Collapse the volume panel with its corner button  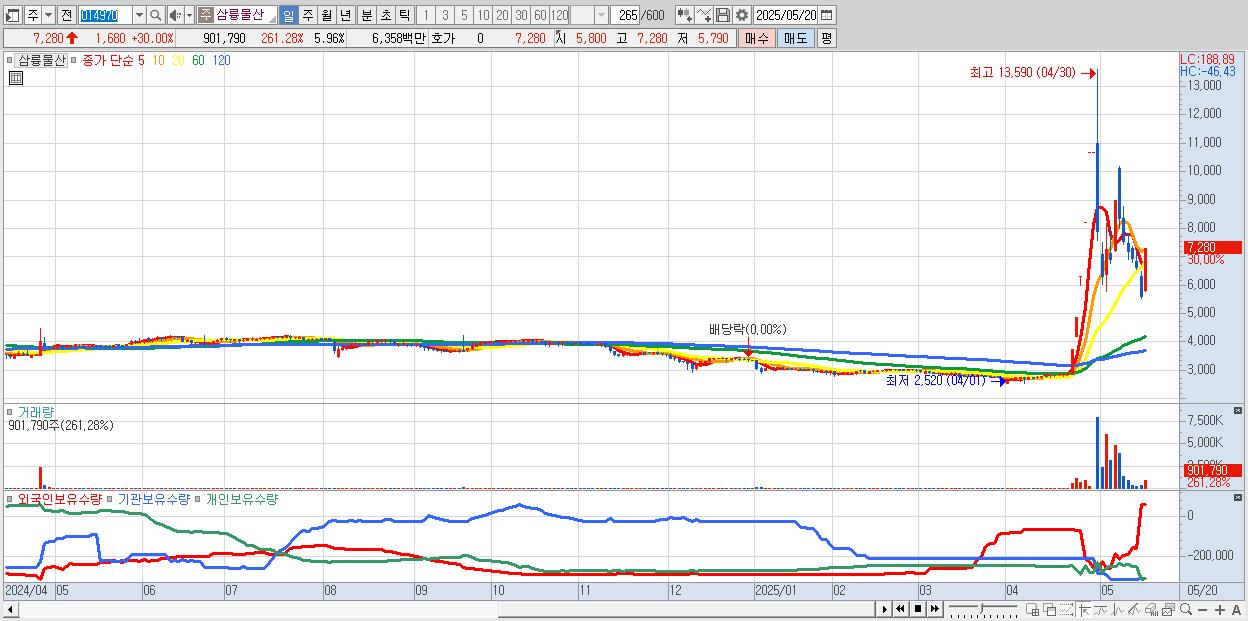pyautogui.click(x=1238, y=410)
